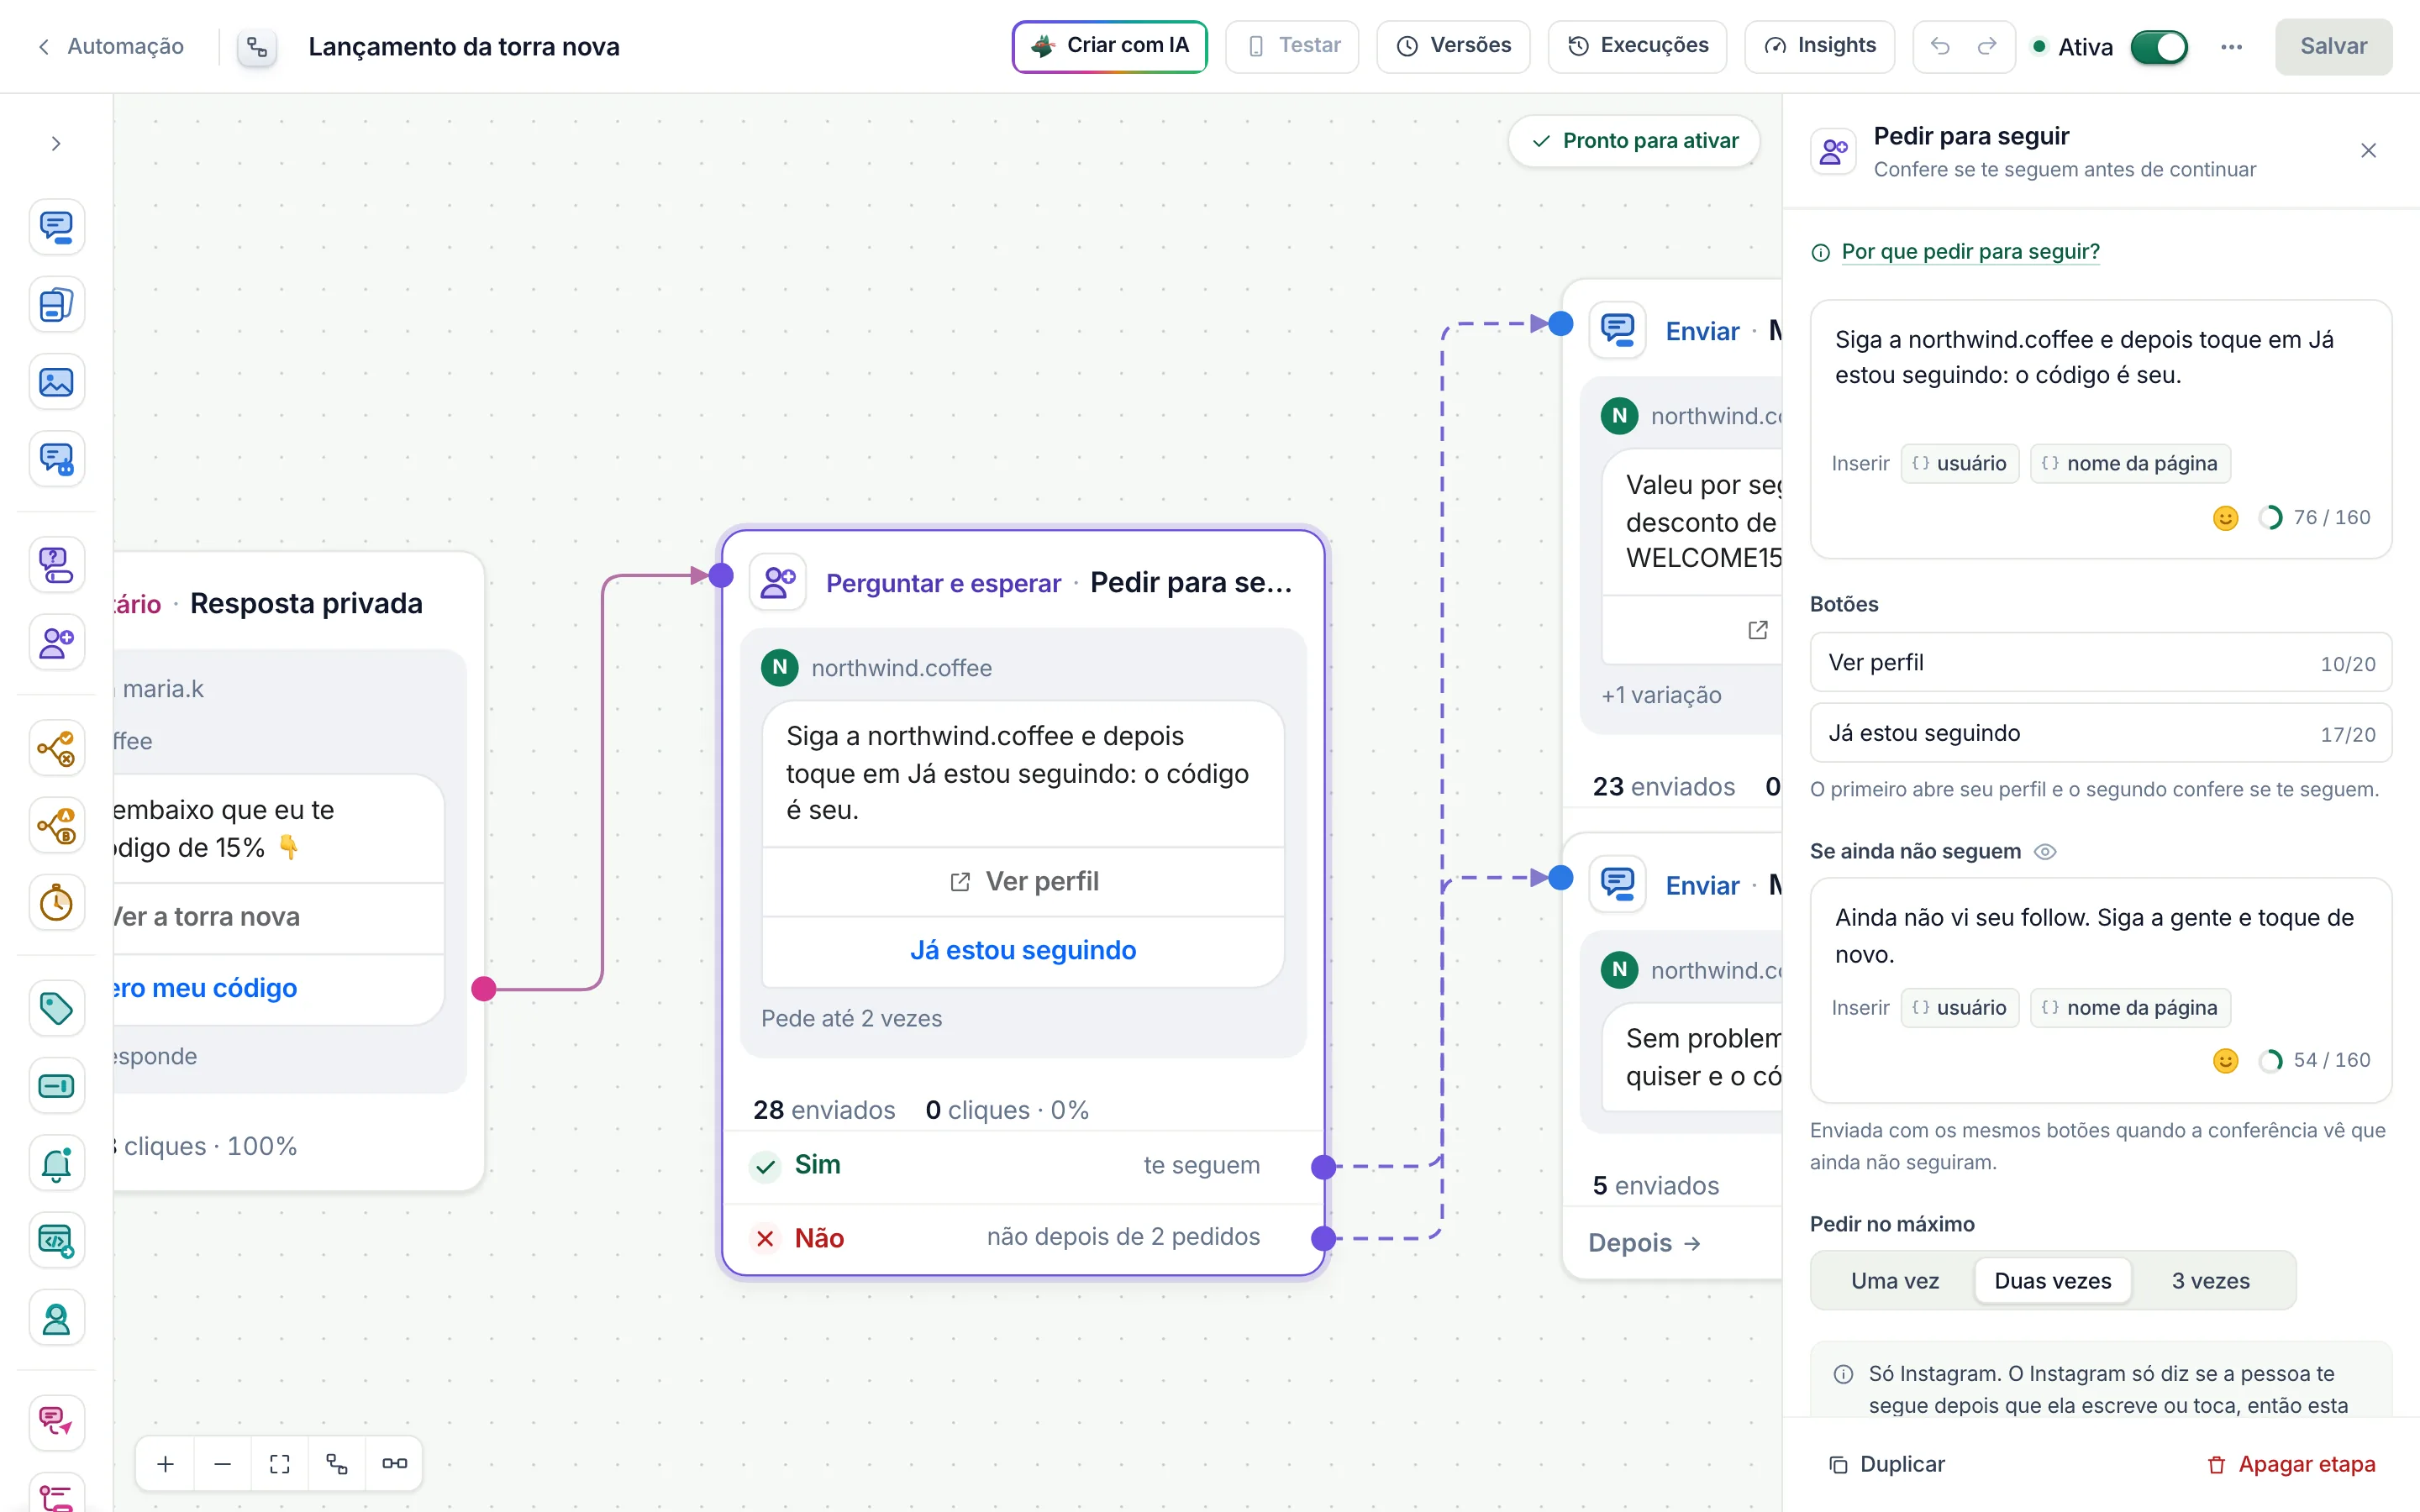Insert 'usuário' variable in first message

[1959, 463]
